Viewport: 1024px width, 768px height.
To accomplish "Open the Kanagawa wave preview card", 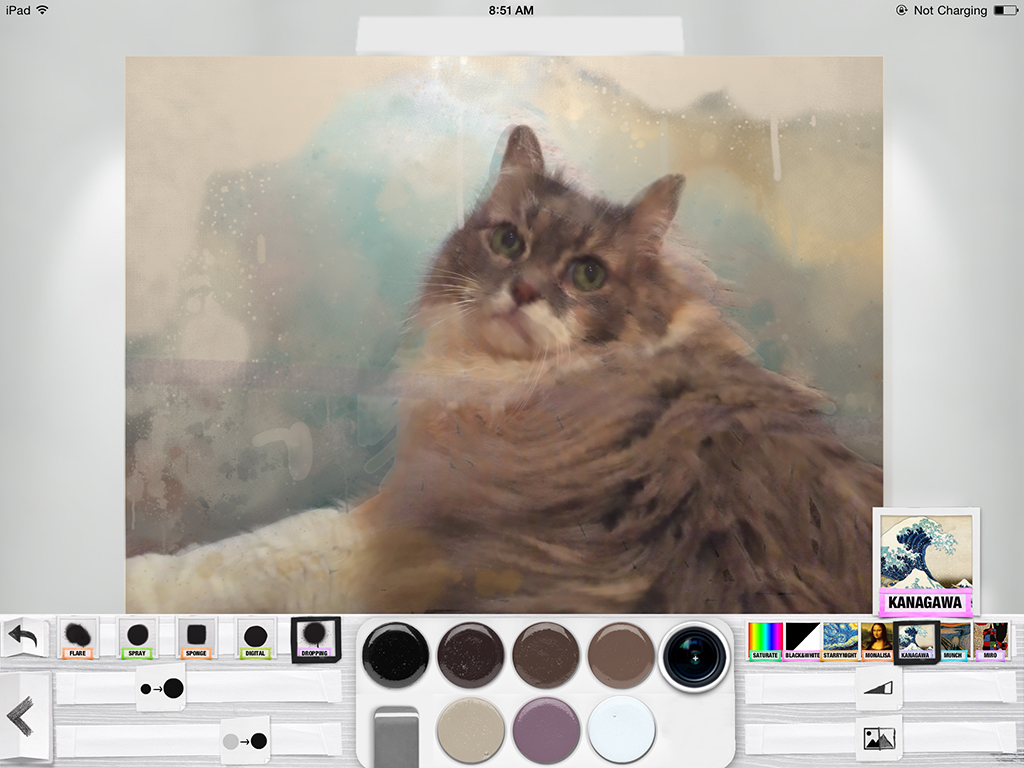I will tap(927, 560).
